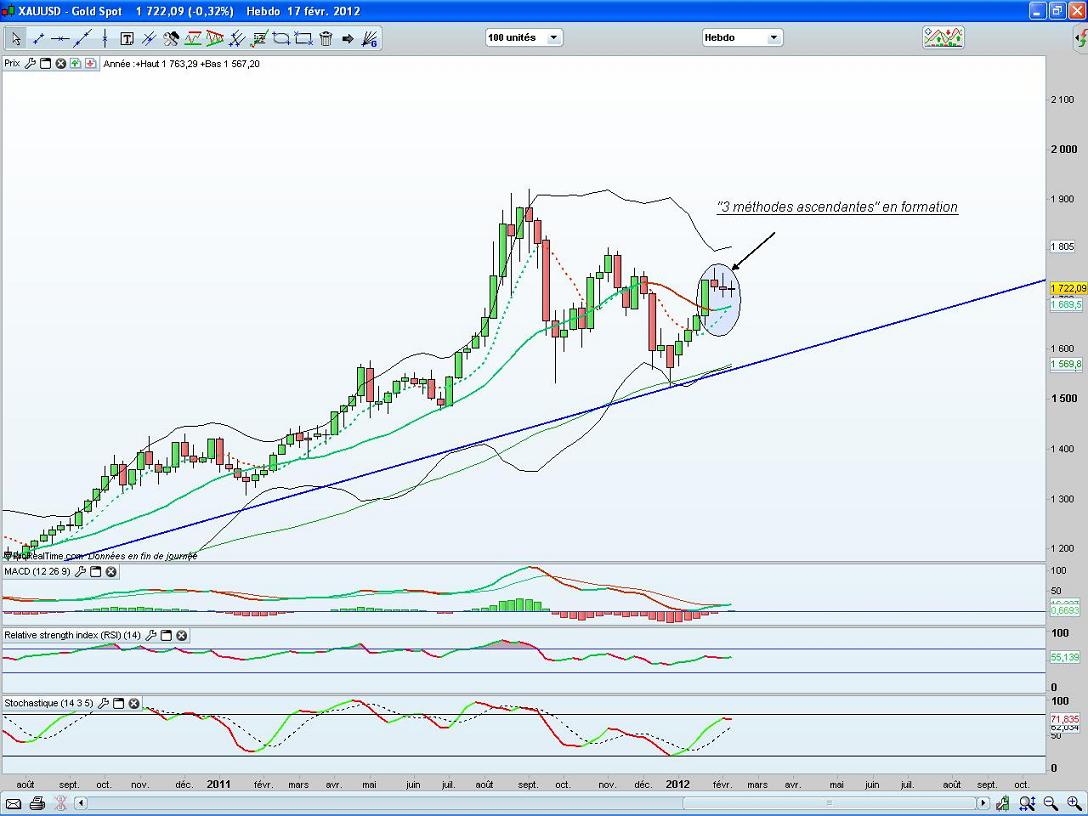
Task: Open the Prix settings wrench
Action: pyautogui.click(x=30, y=63)
